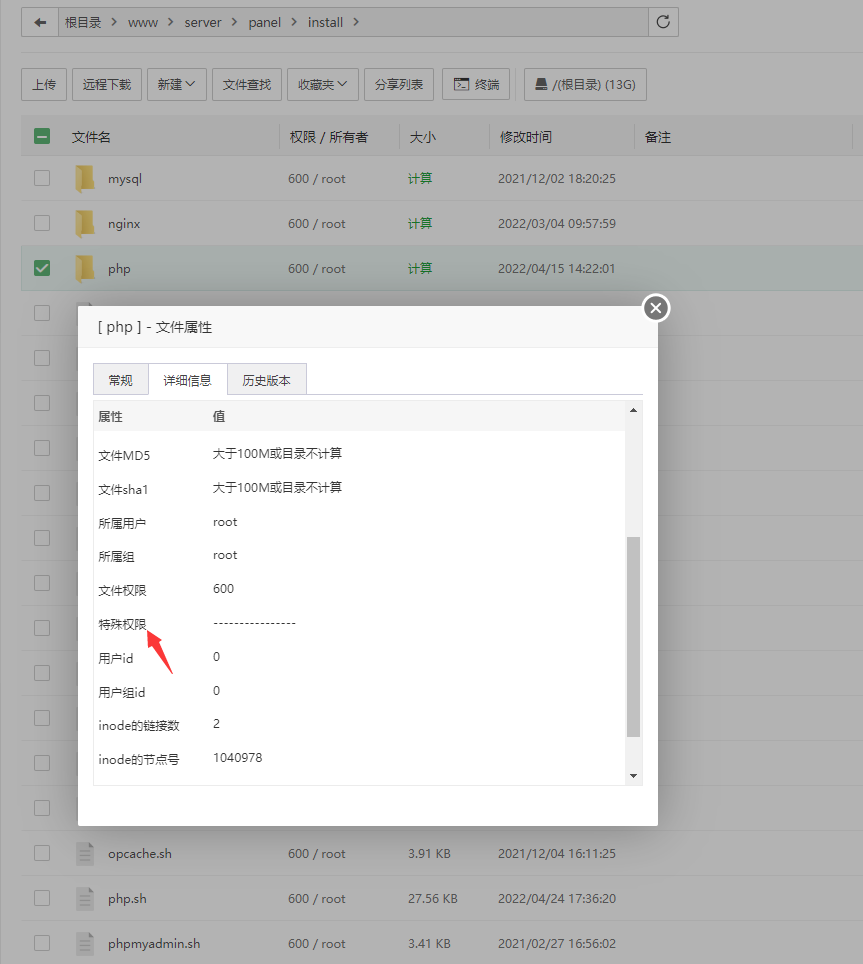Image resolution: width=863 pixels, height=964 pixels.
Task: Click the mysql folder name
Action: pos(125,179)
